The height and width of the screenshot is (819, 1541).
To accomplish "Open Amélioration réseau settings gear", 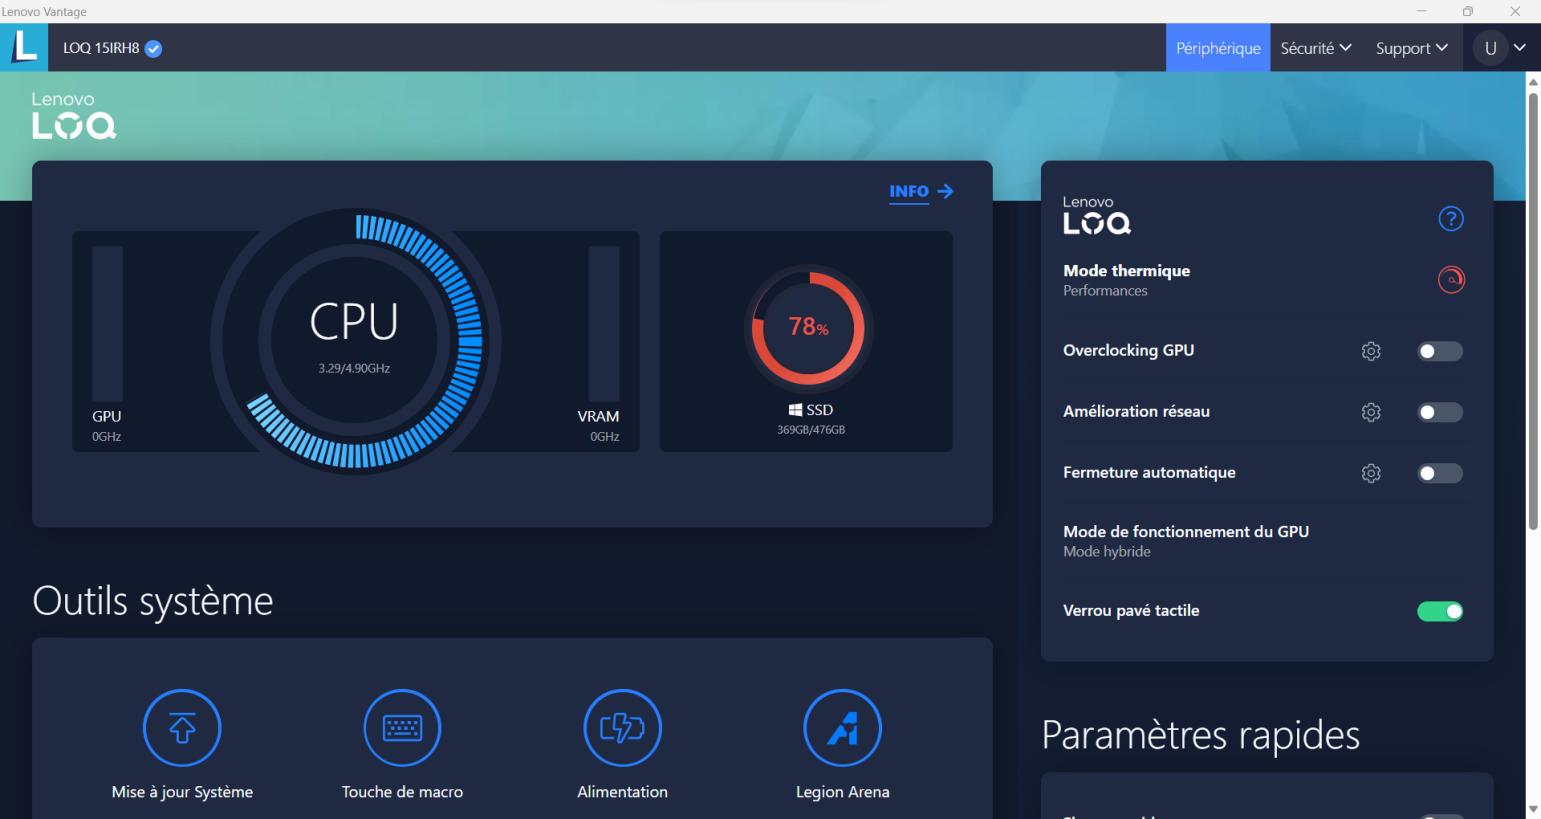I will point(1371,412).
